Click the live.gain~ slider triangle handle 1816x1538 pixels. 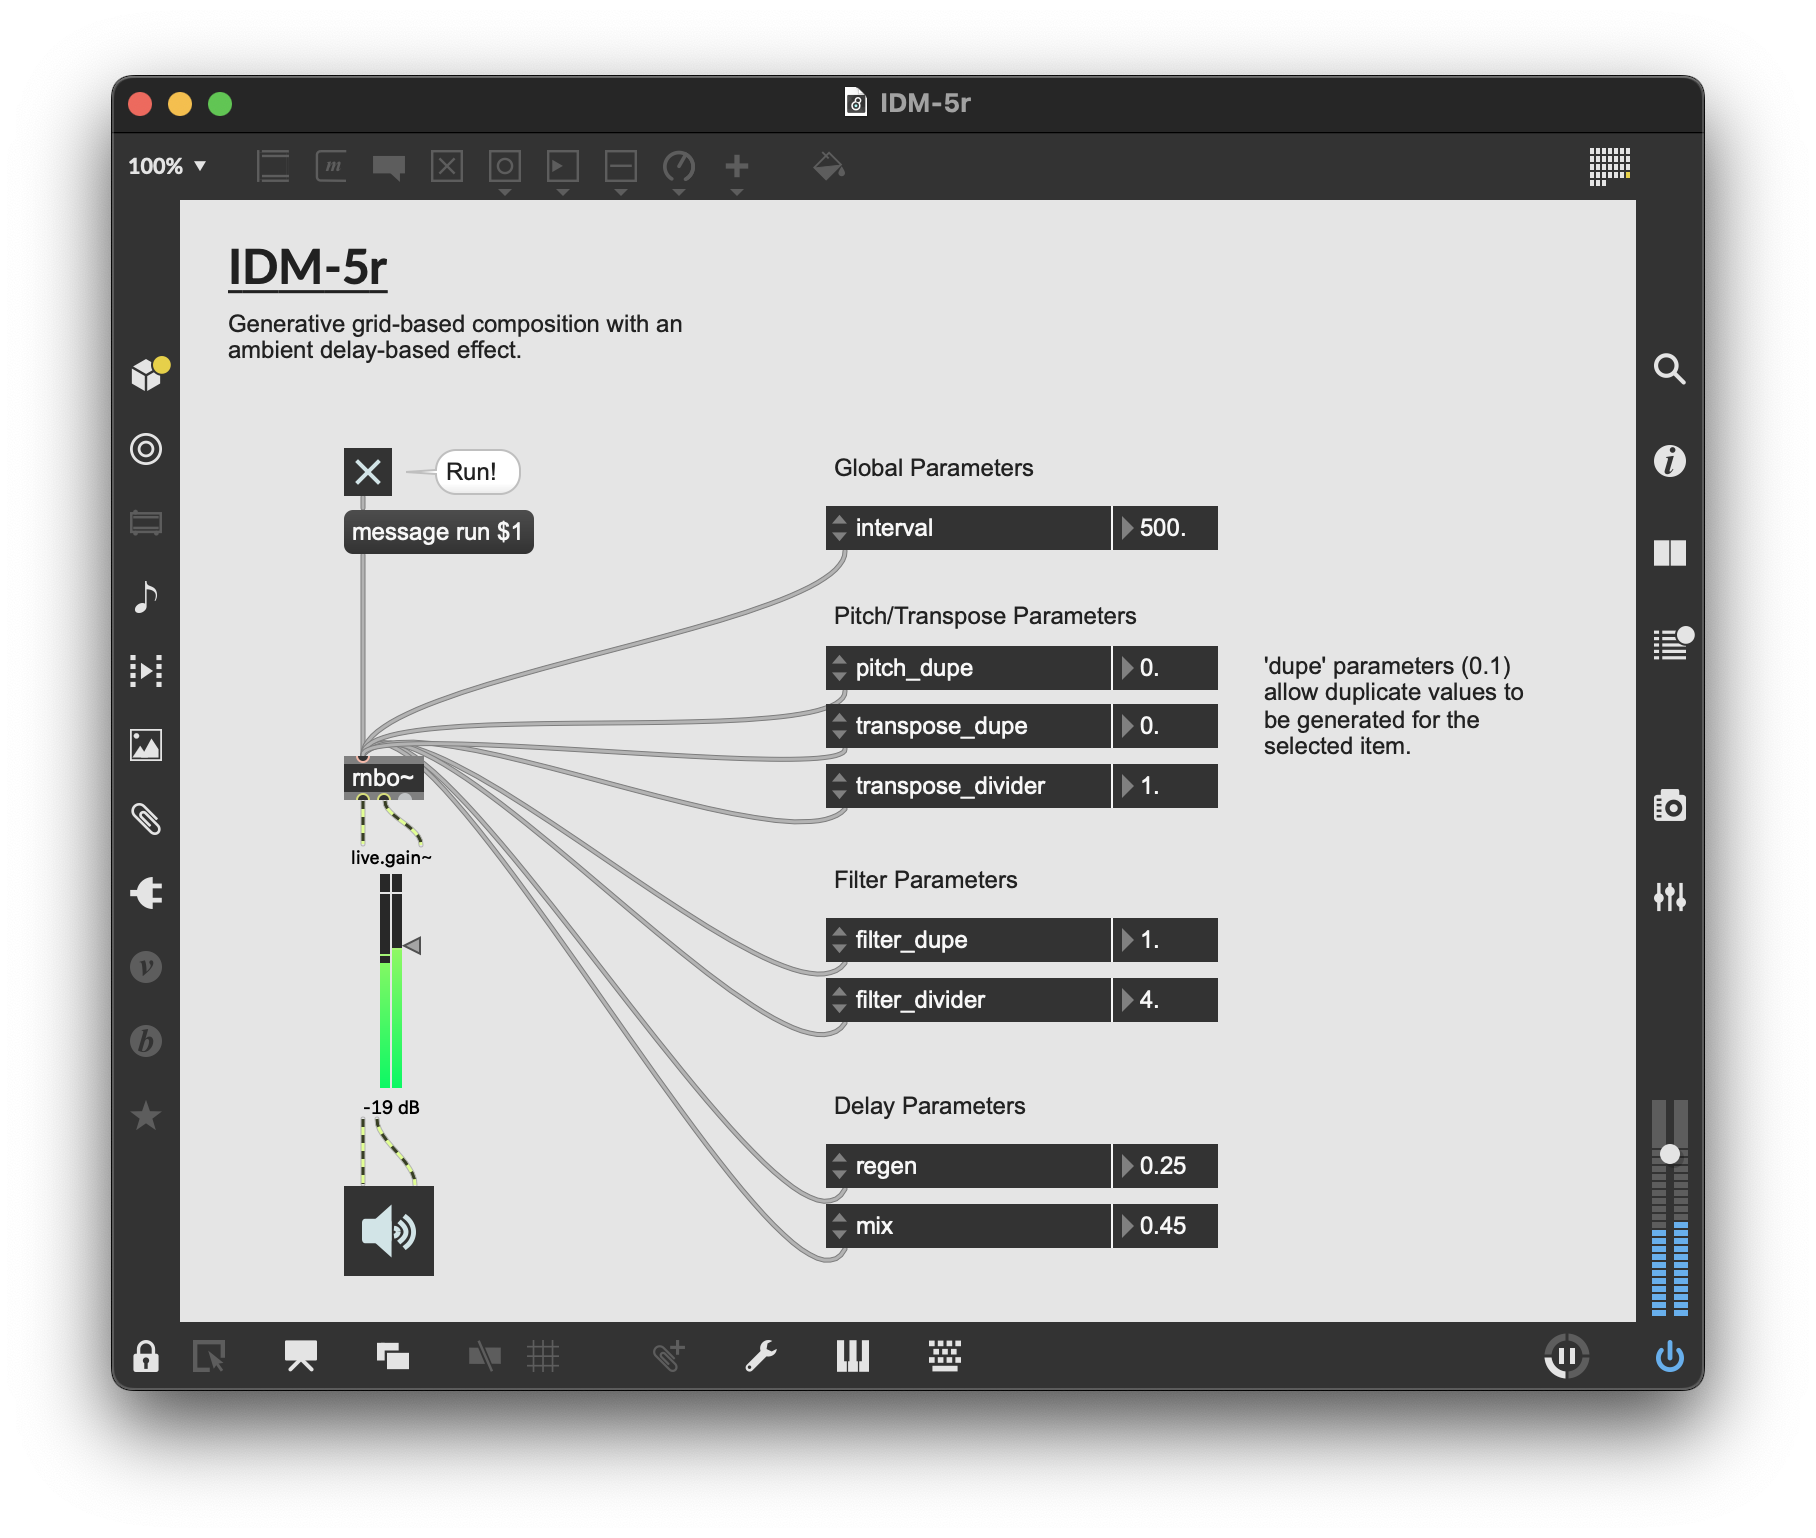pyautogui.click(x=412, y=945)
